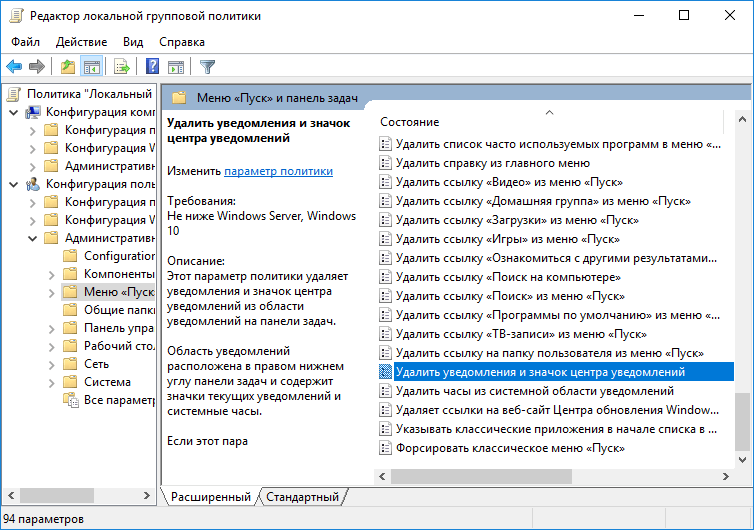The height and width of the screenshot is (530, 754).
Task: Open the Справка menu
Action: pos(182,42)
